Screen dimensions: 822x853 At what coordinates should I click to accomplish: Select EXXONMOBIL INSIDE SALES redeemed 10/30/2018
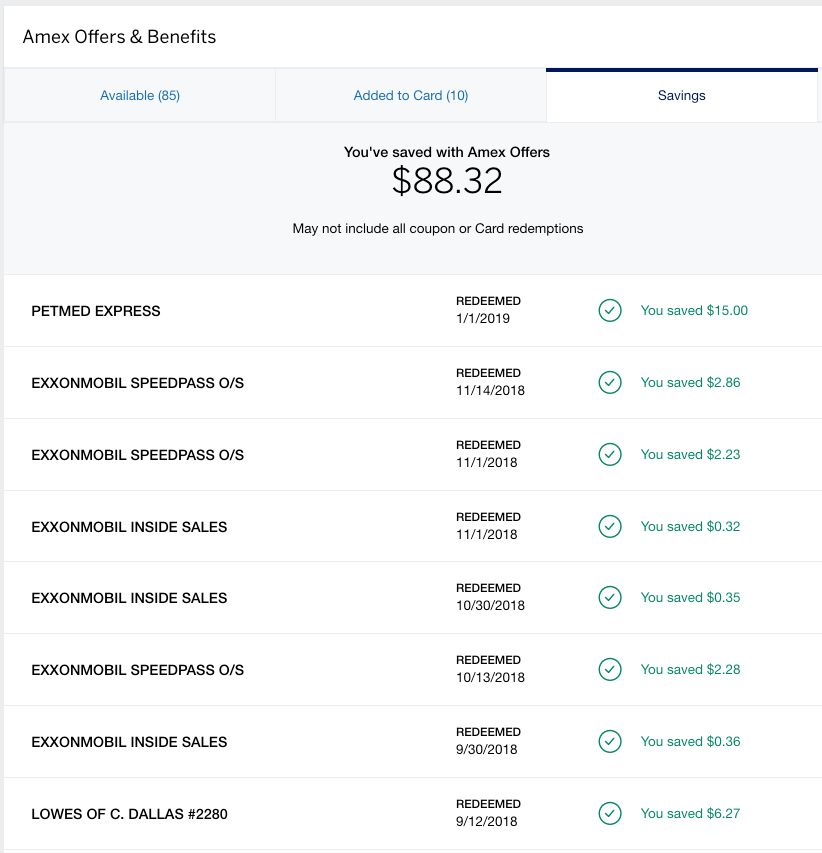pos(129,598)
